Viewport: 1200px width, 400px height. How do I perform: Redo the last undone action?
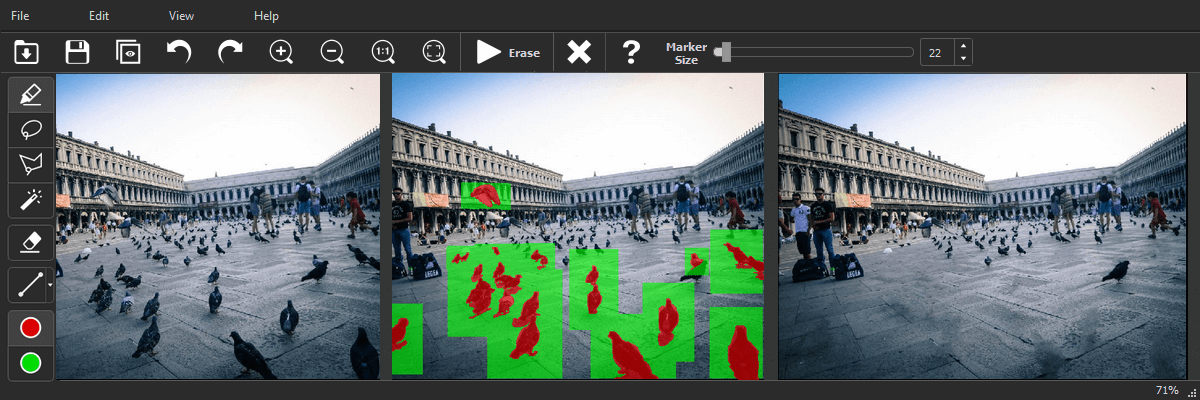click(230, 52)
